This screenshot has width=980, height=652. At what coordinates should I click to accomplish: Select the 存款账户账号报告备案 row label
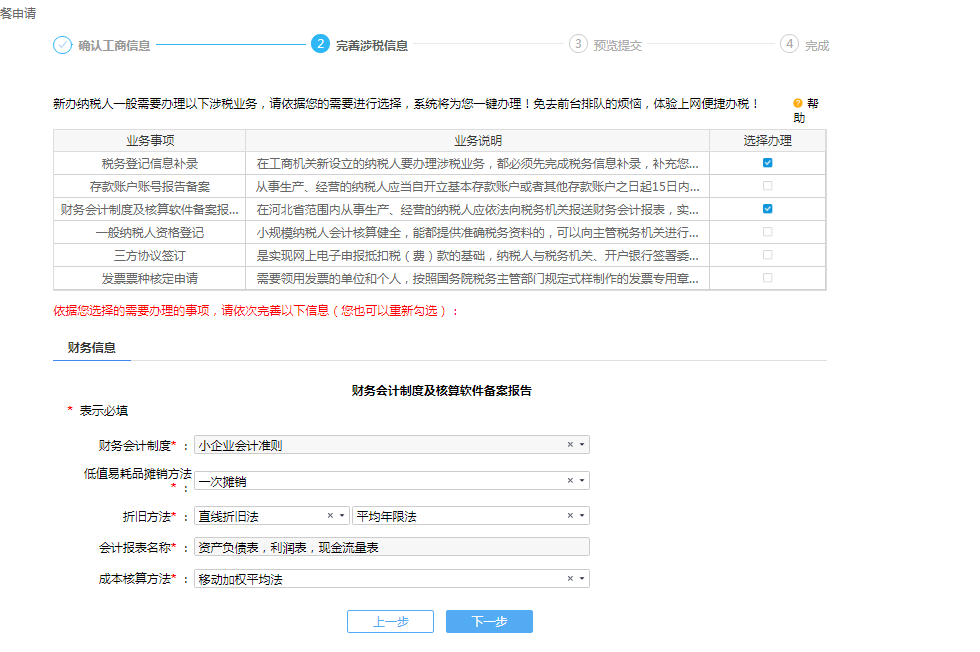150,187
